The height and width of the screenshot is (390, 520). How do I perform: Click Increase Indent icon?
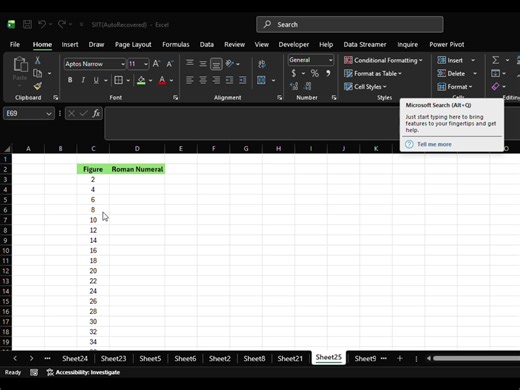243,80
